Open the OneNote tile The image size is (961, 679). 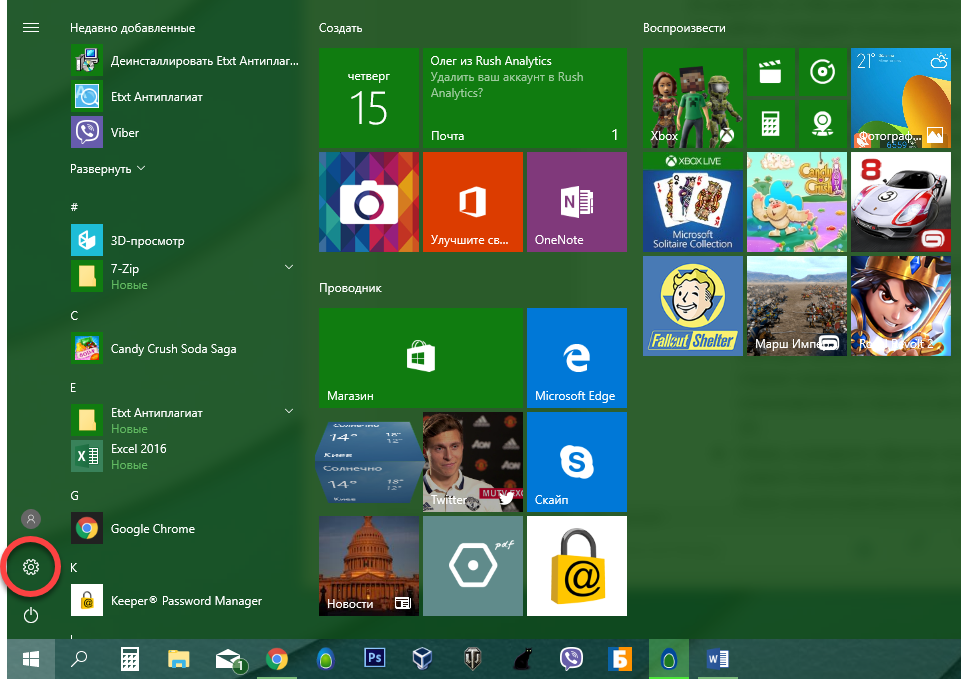click(x=576, y=202)
